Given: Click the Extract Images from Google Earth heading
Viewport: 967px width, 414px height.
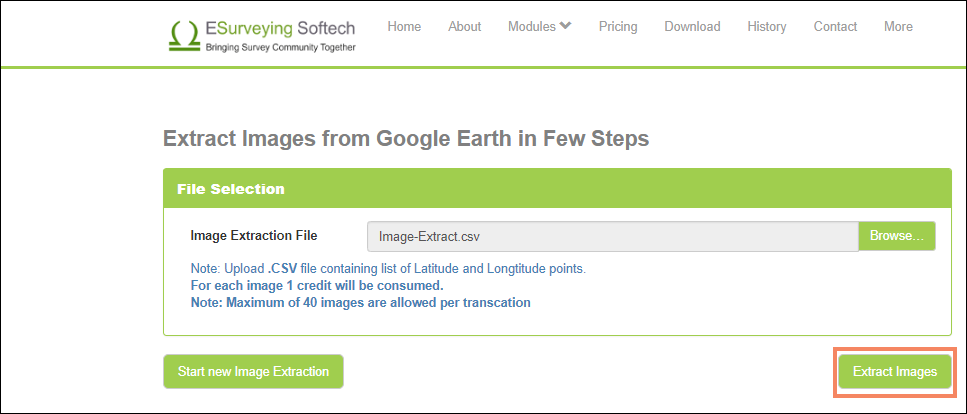Looking at the screenshot, I should pyautogui.click(x=406, y=138).
